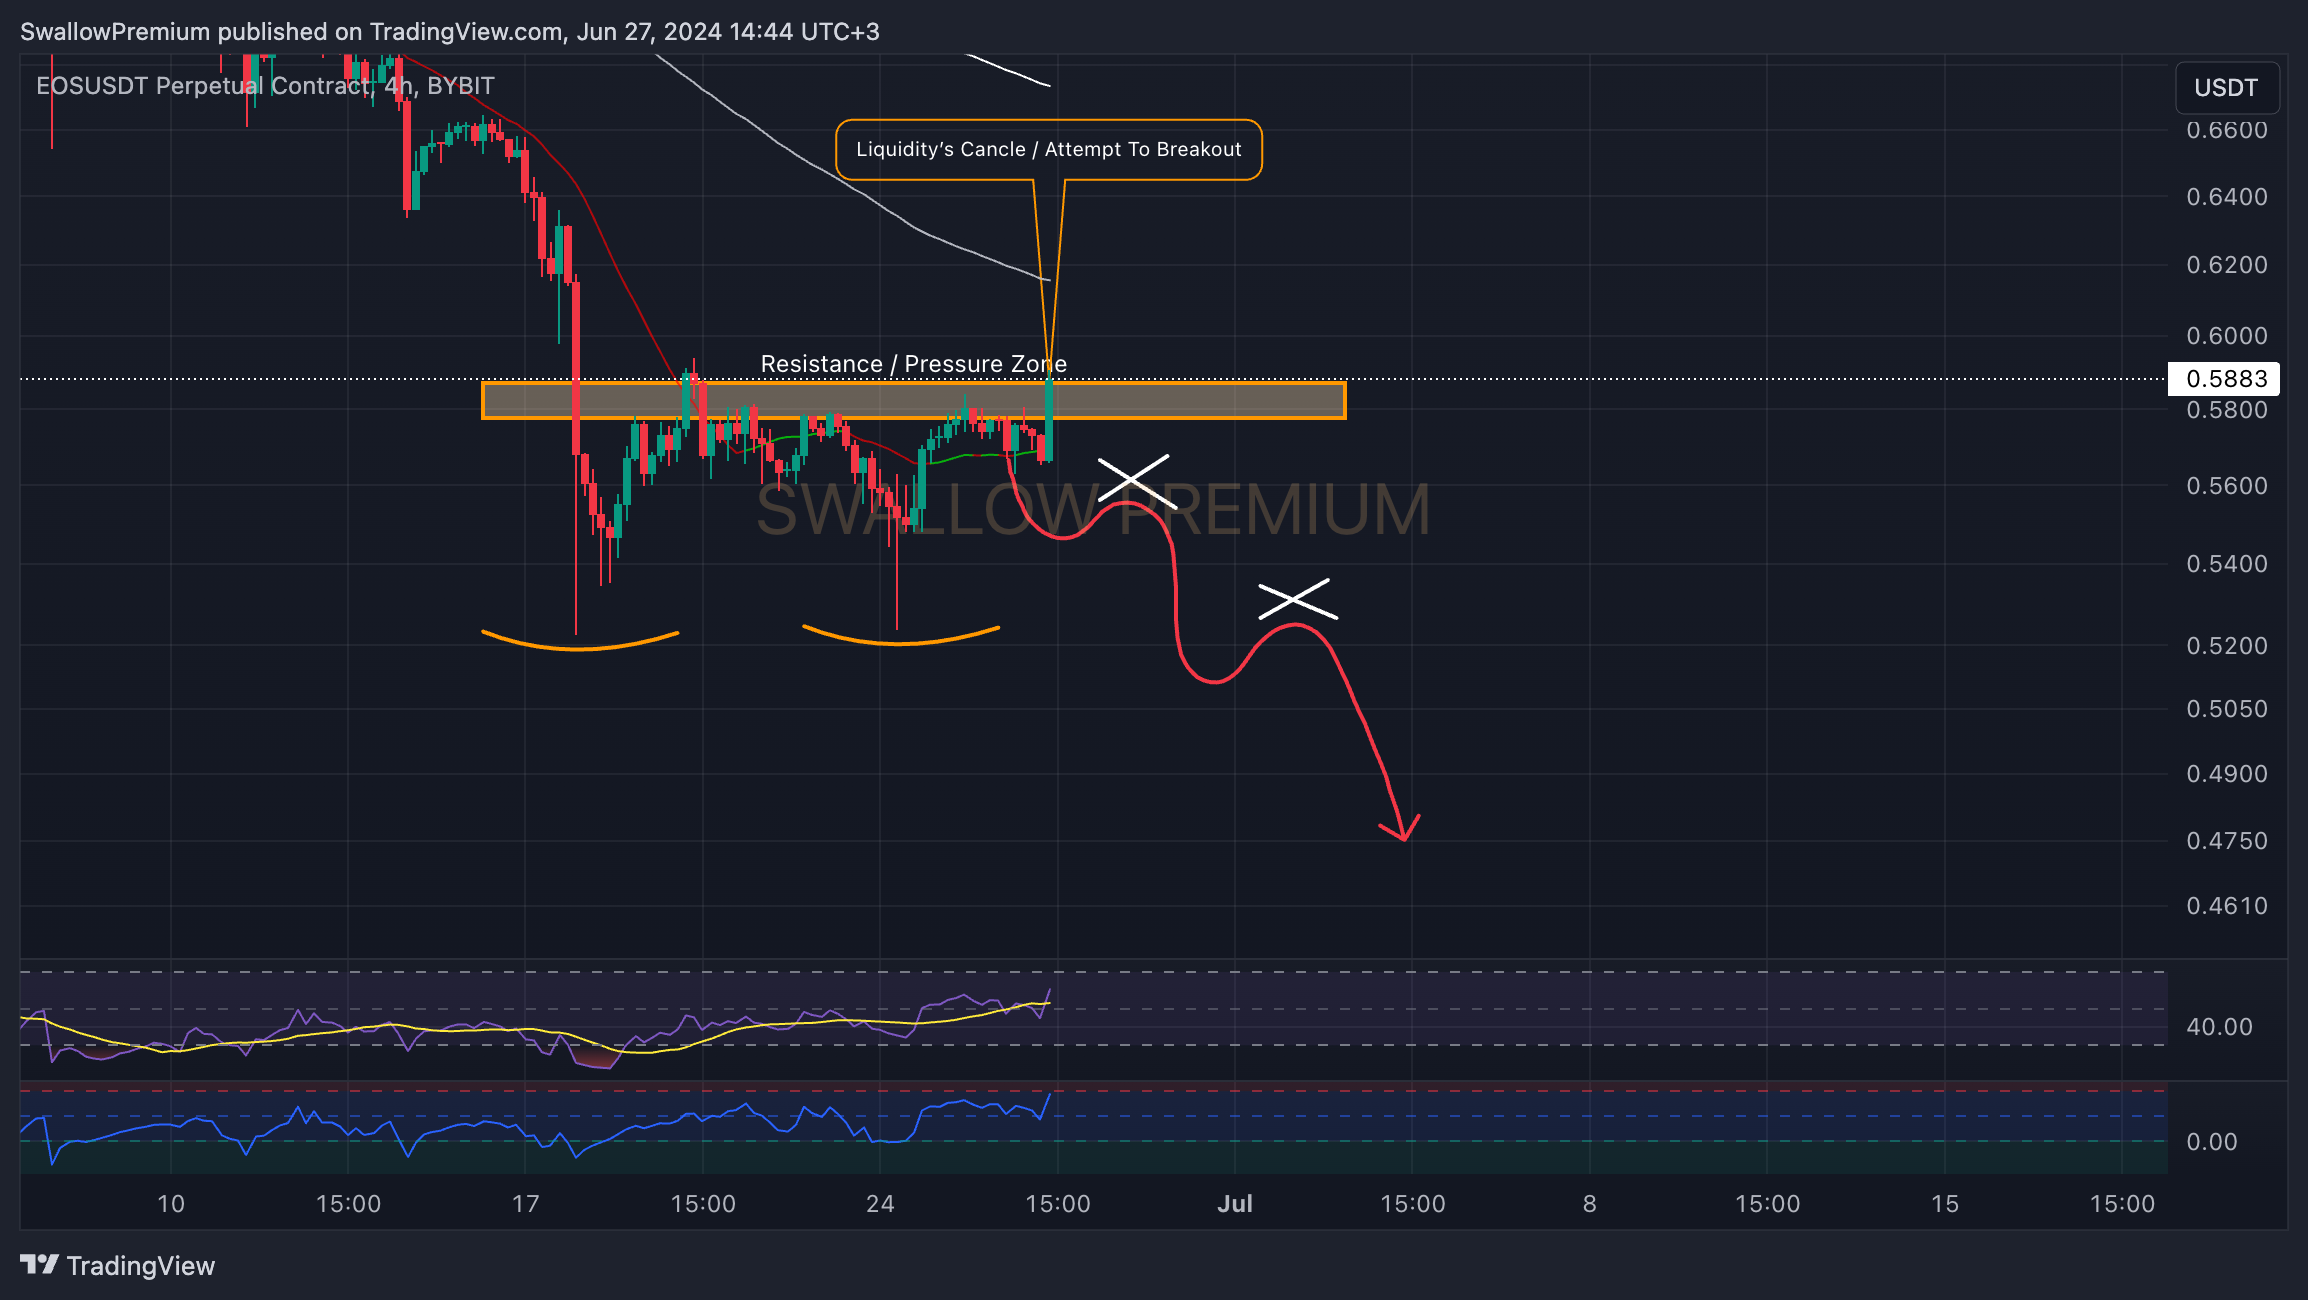
Task: Click the SwallowPremium published header text
Action: [x=450, y=32]
